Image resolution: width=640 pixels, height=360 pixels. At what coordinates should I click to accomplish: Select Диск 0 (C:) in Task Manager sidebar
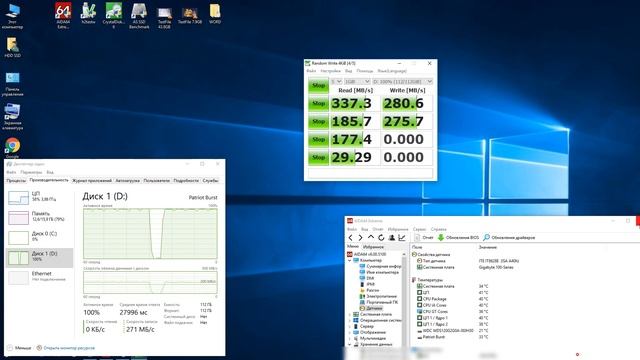pyautogui.click(x=39, y=237)
